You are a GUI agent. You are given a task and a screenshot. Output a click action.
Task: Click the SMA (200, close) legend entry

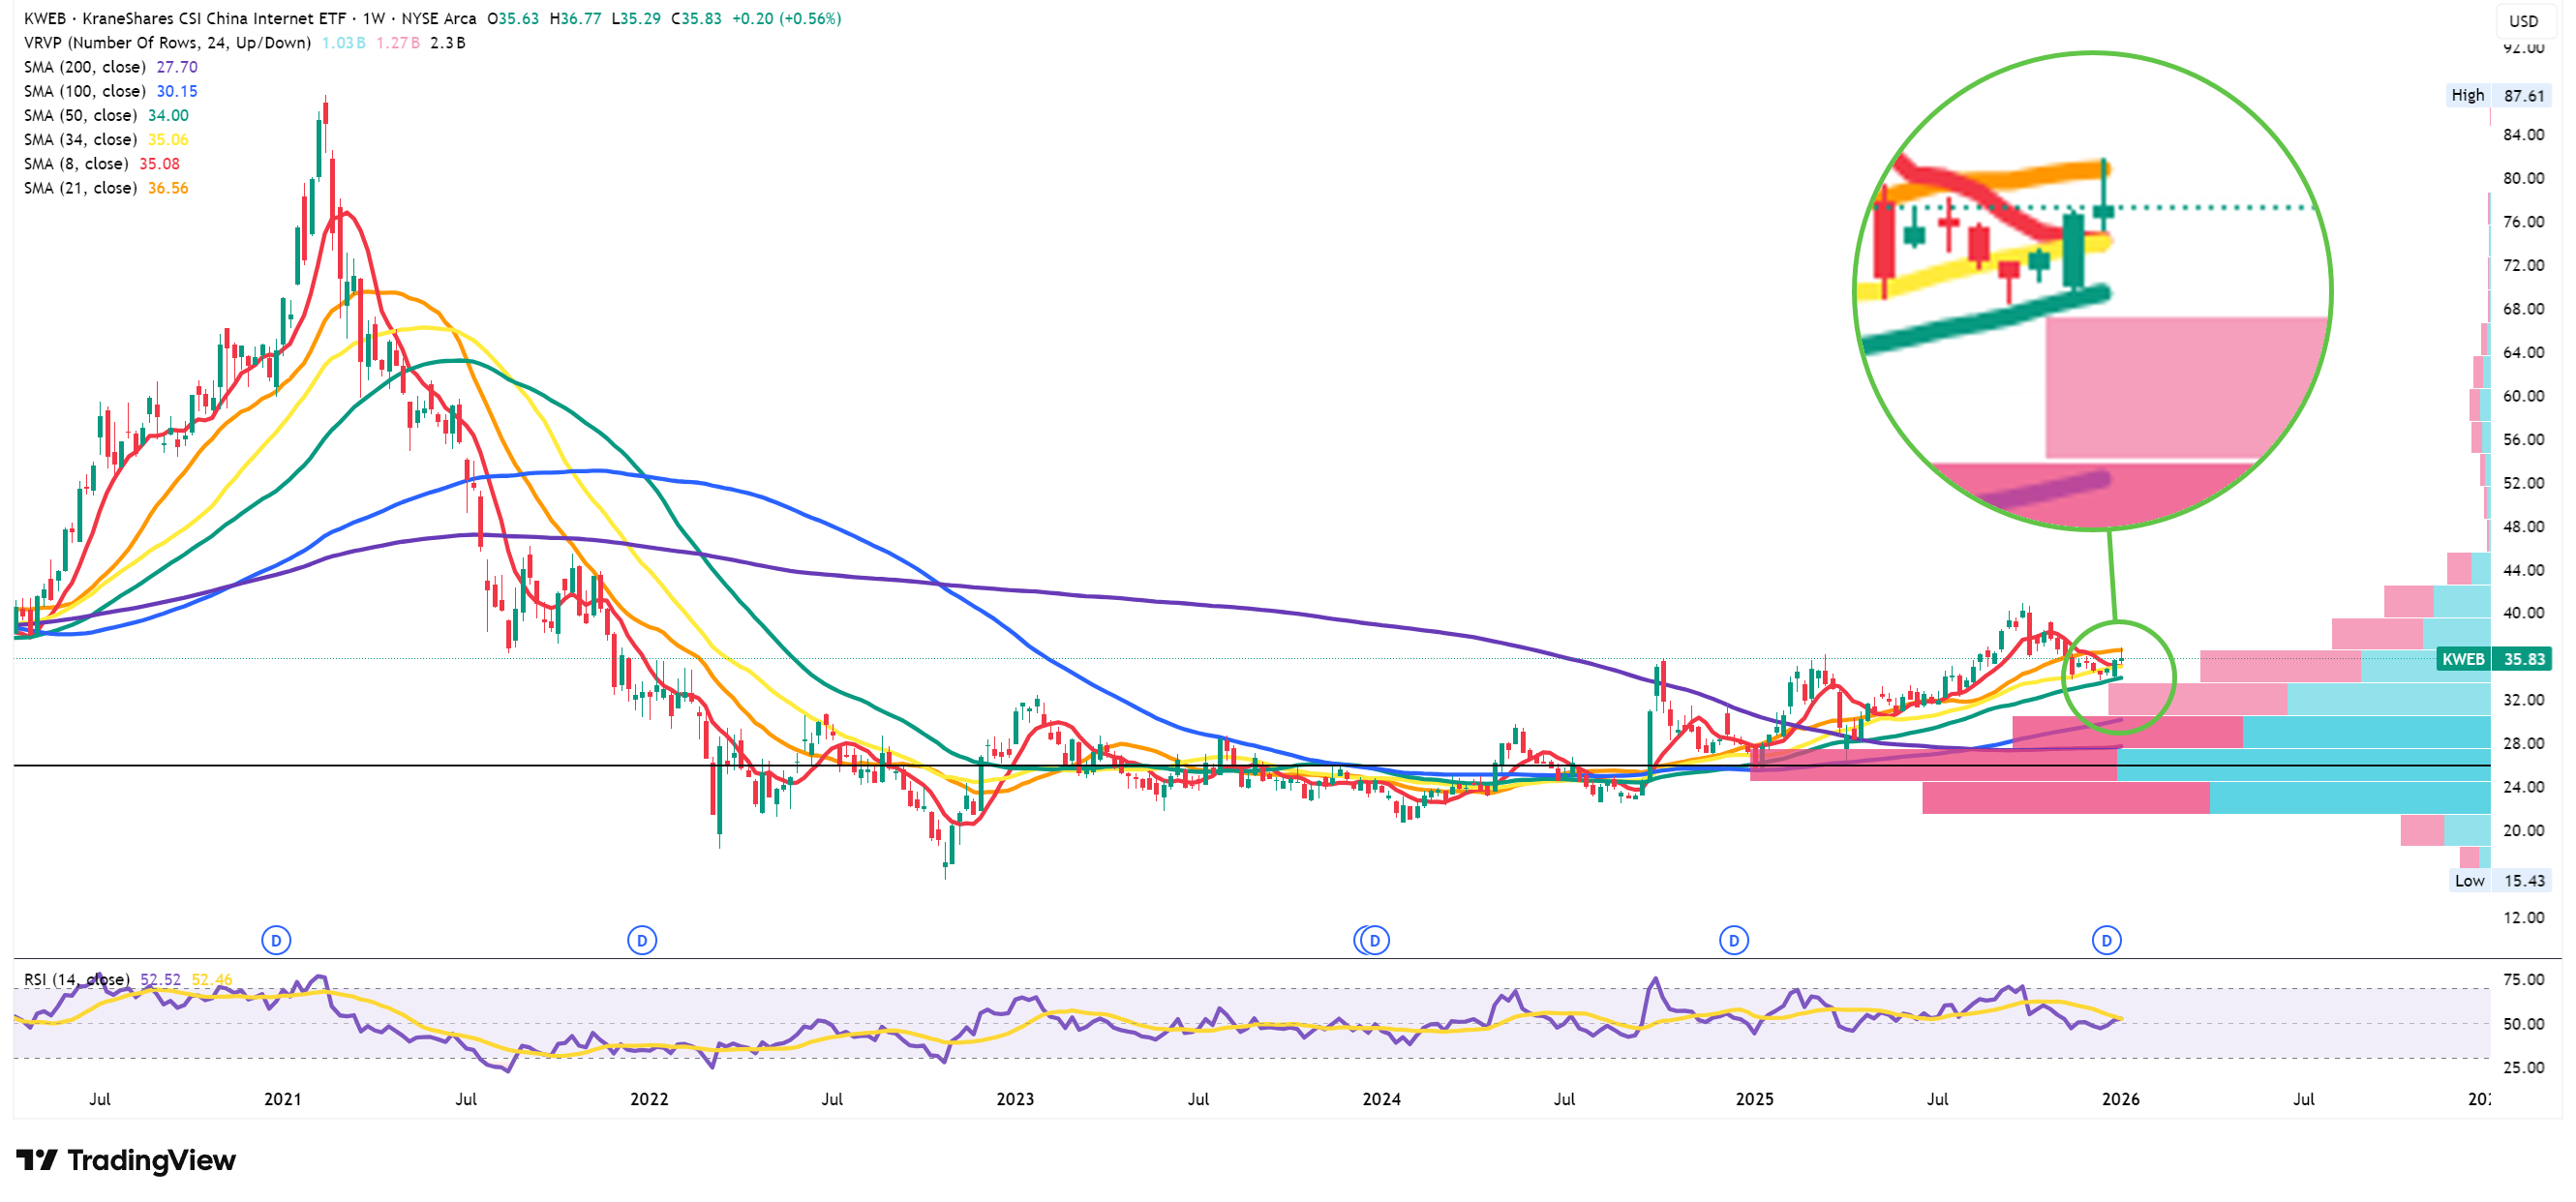[x=84, y=67]
